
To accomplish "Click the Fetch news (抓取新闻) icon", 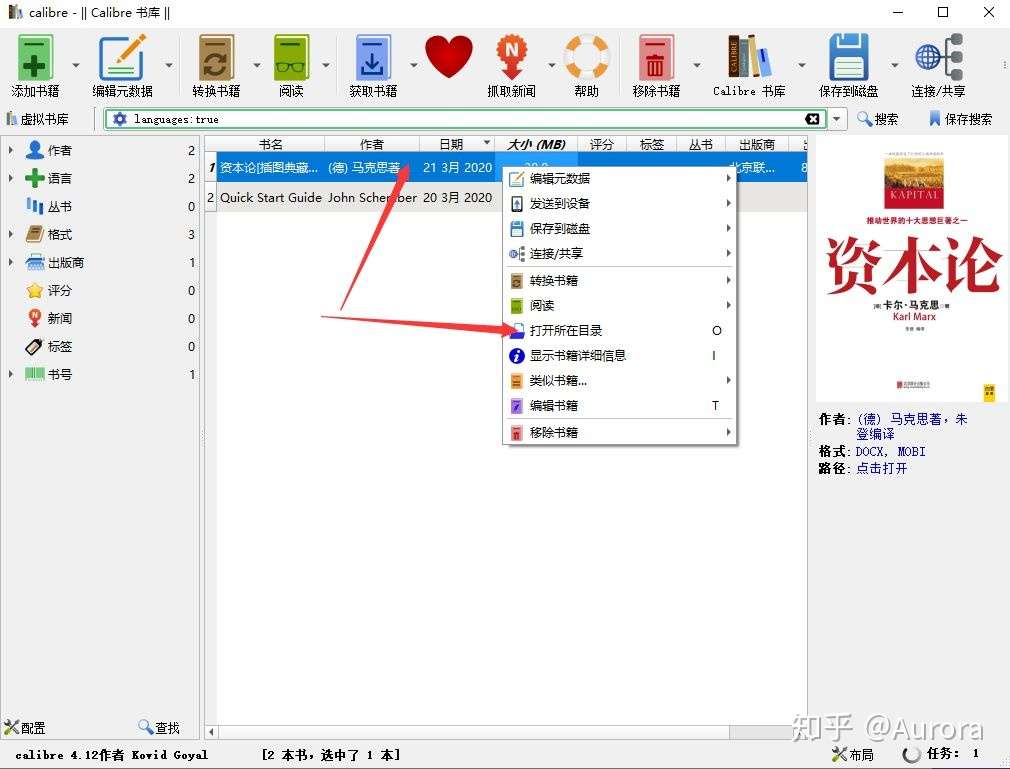I will pos(511,58).
